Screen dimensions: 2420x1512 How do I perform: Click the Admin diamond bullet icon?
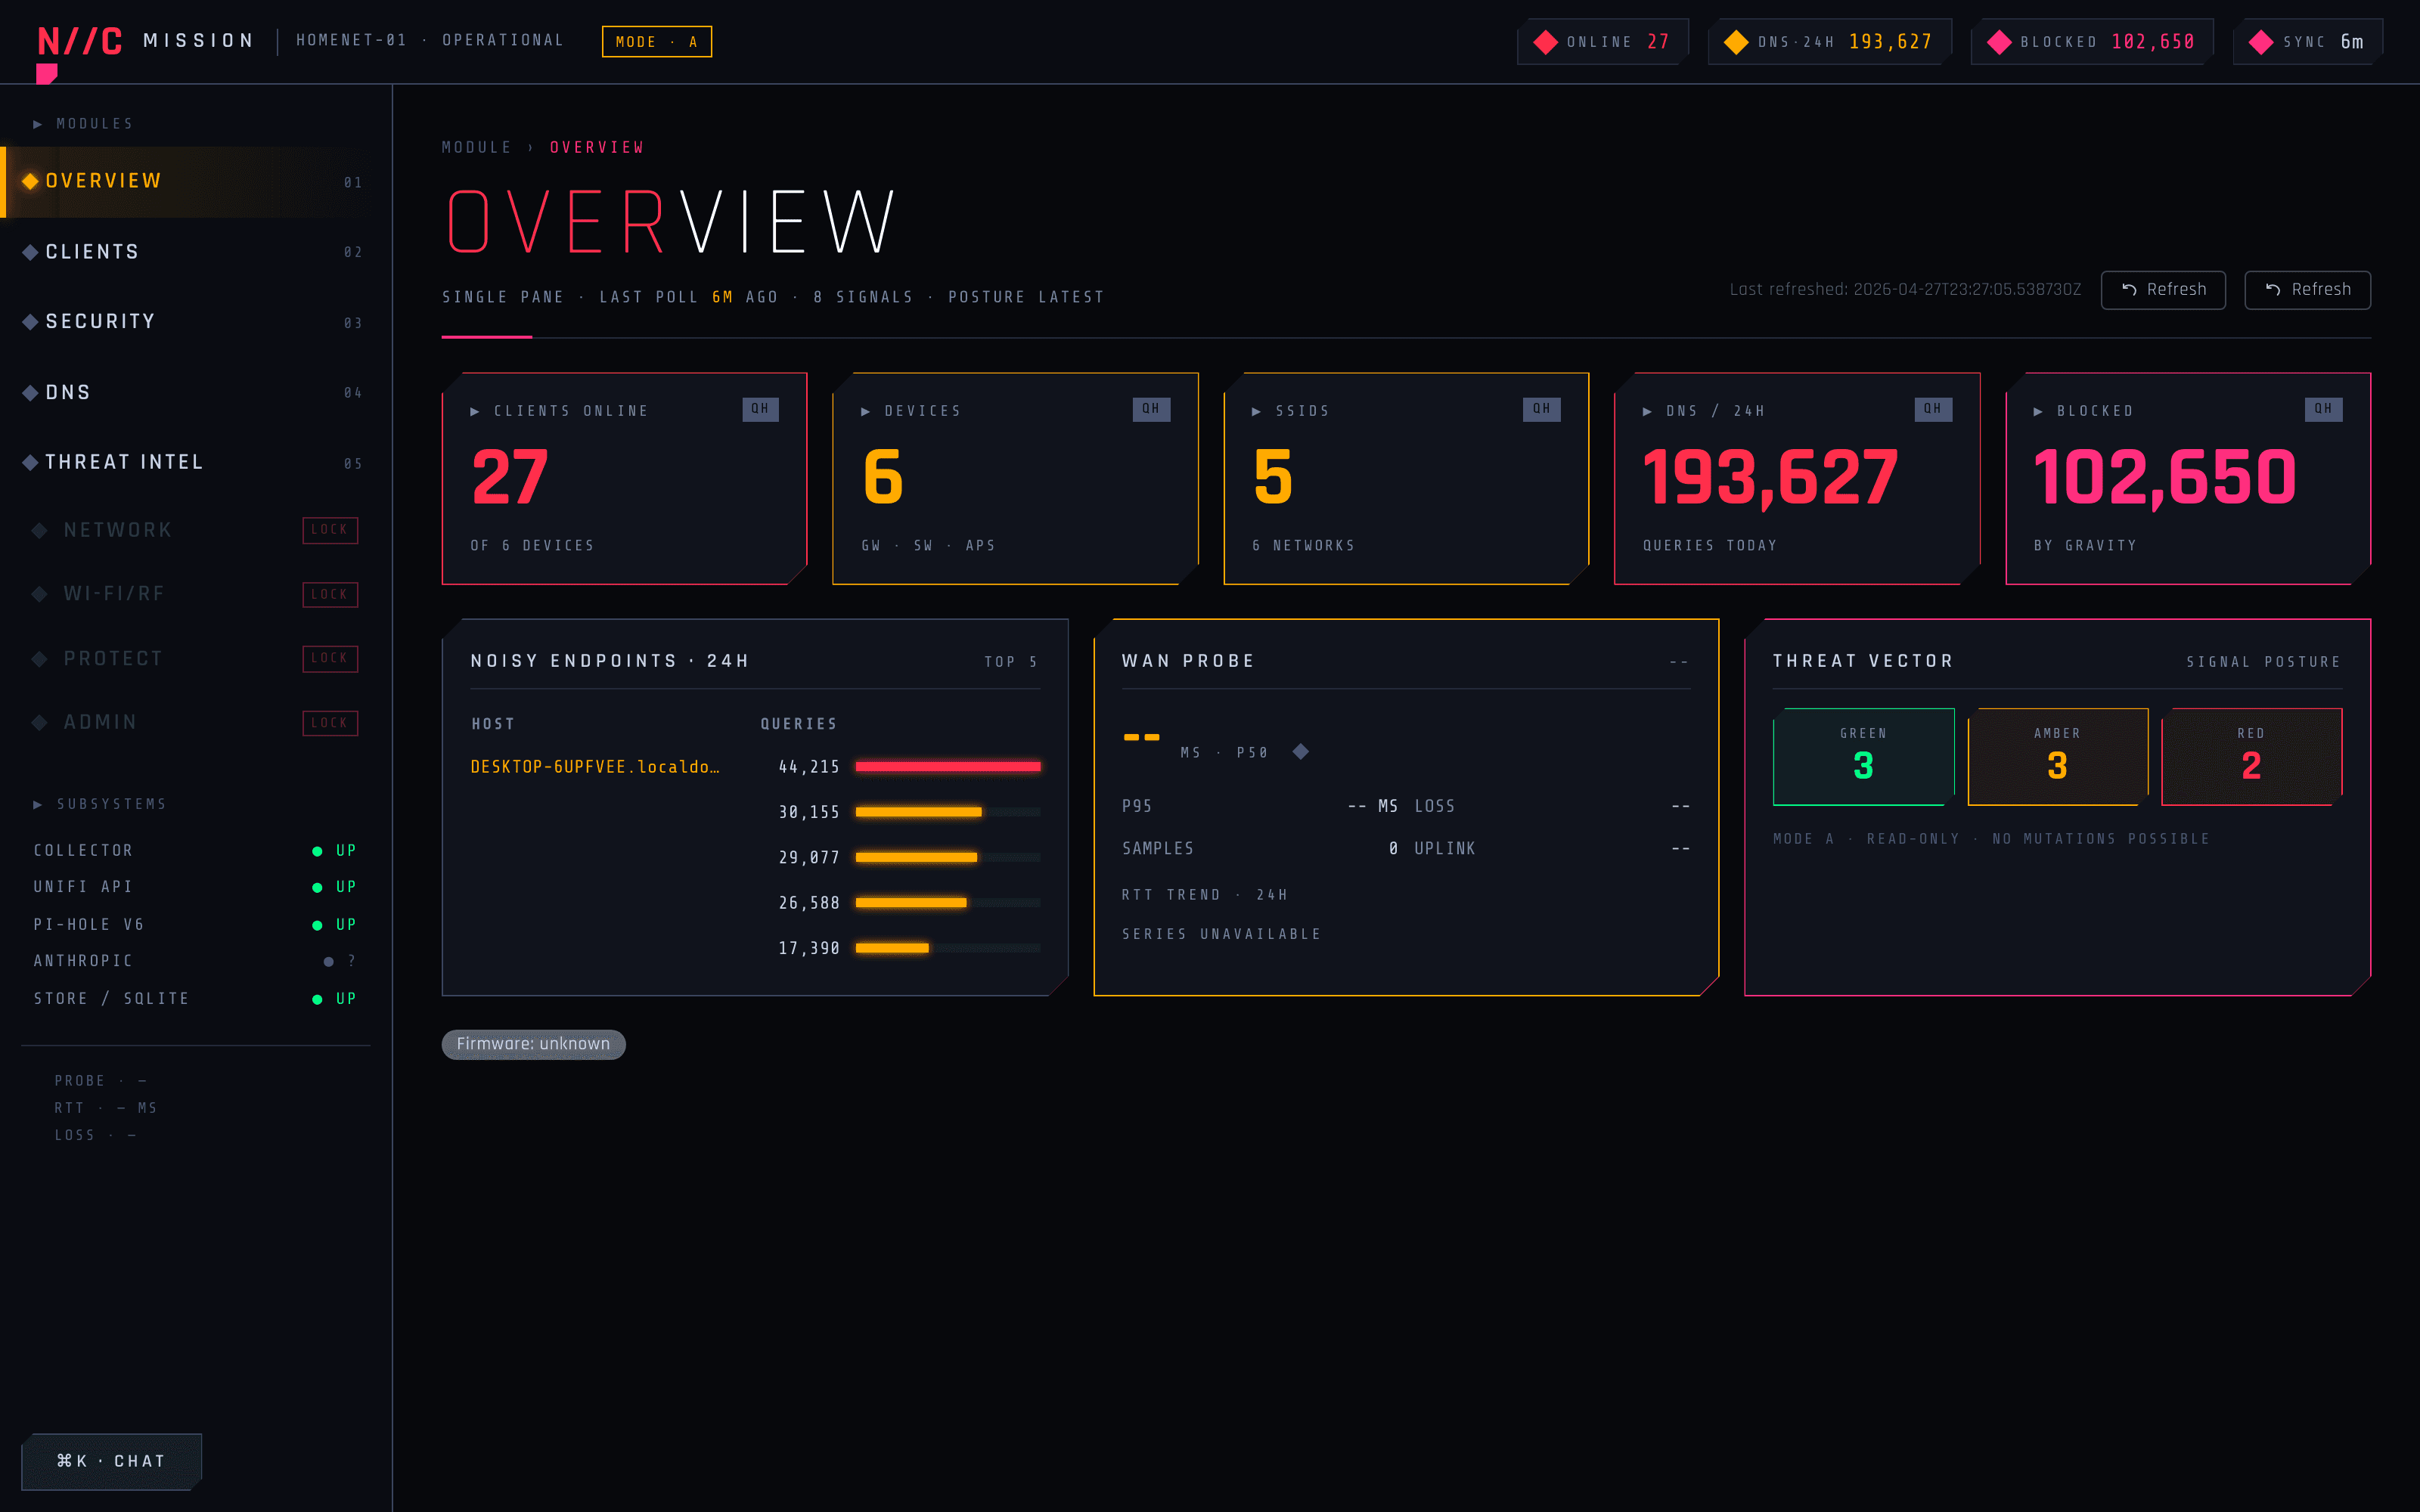(x=39, y=722)
